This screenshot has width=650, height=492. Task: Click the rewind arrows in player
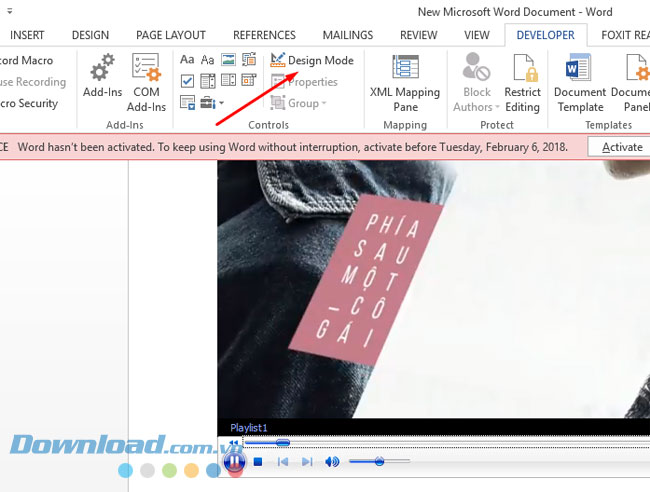[x=235, y=443]
